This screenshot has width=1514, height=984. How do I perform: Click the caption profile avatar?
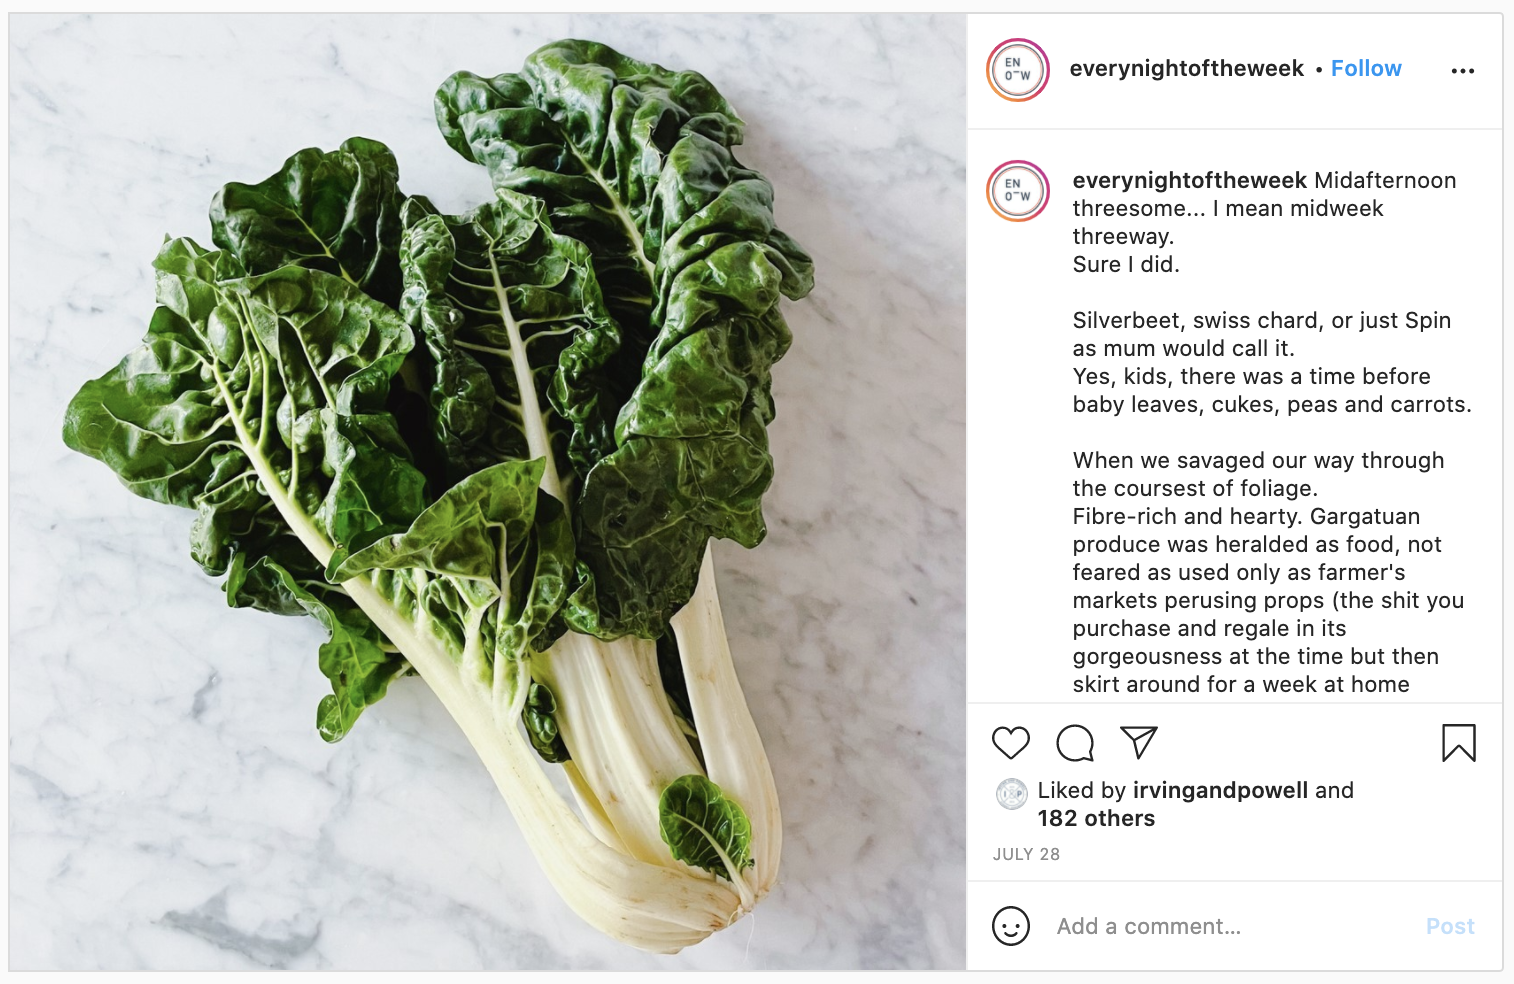1018,191
